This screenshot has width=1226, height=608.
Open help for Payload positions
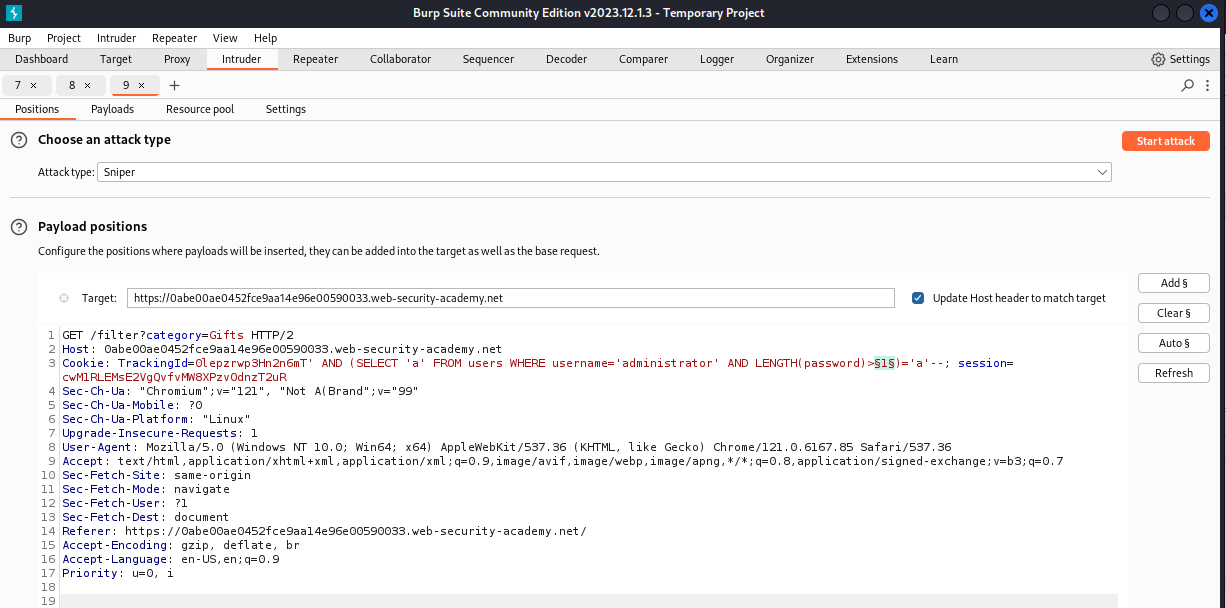coord(18,227)
